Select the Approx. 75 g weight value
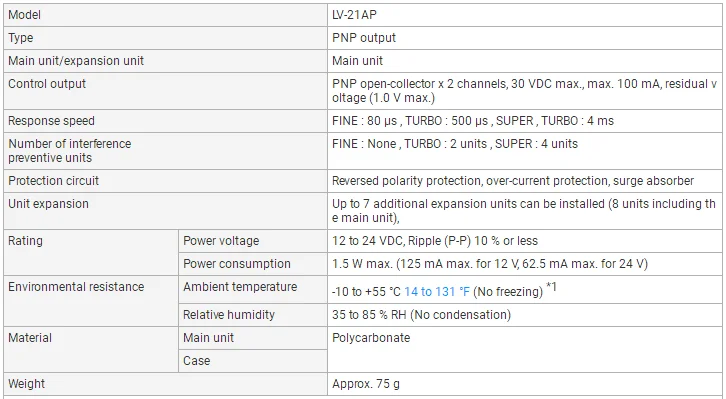 tap(366, 384)
